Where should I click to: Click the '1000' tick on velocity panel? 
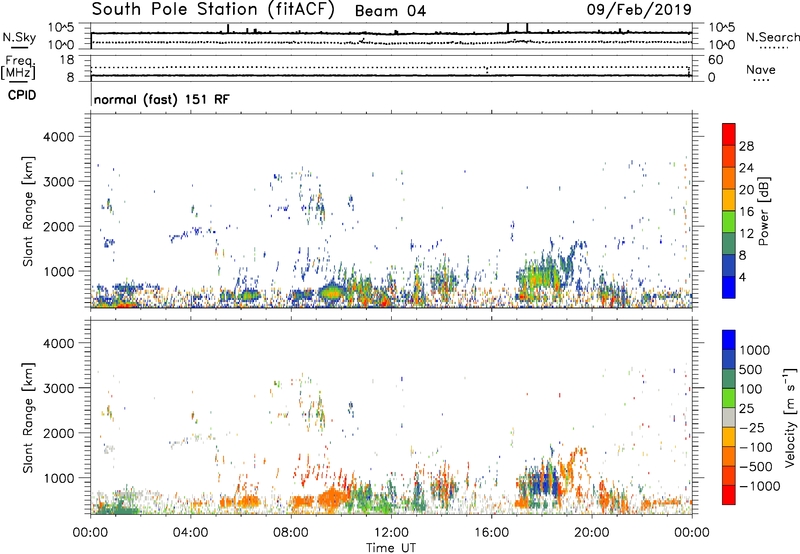[58, 478]
